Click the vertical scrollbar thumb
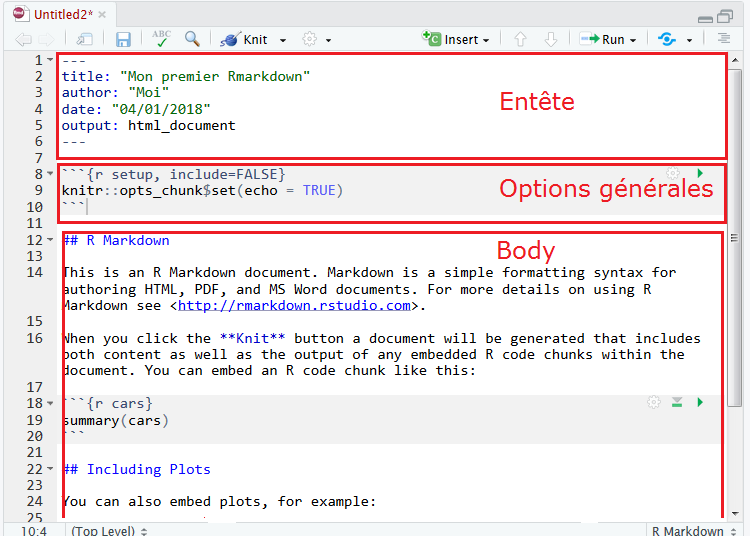Image resolution: width=750 pixels, height=536 pixels. pos(734,238)
